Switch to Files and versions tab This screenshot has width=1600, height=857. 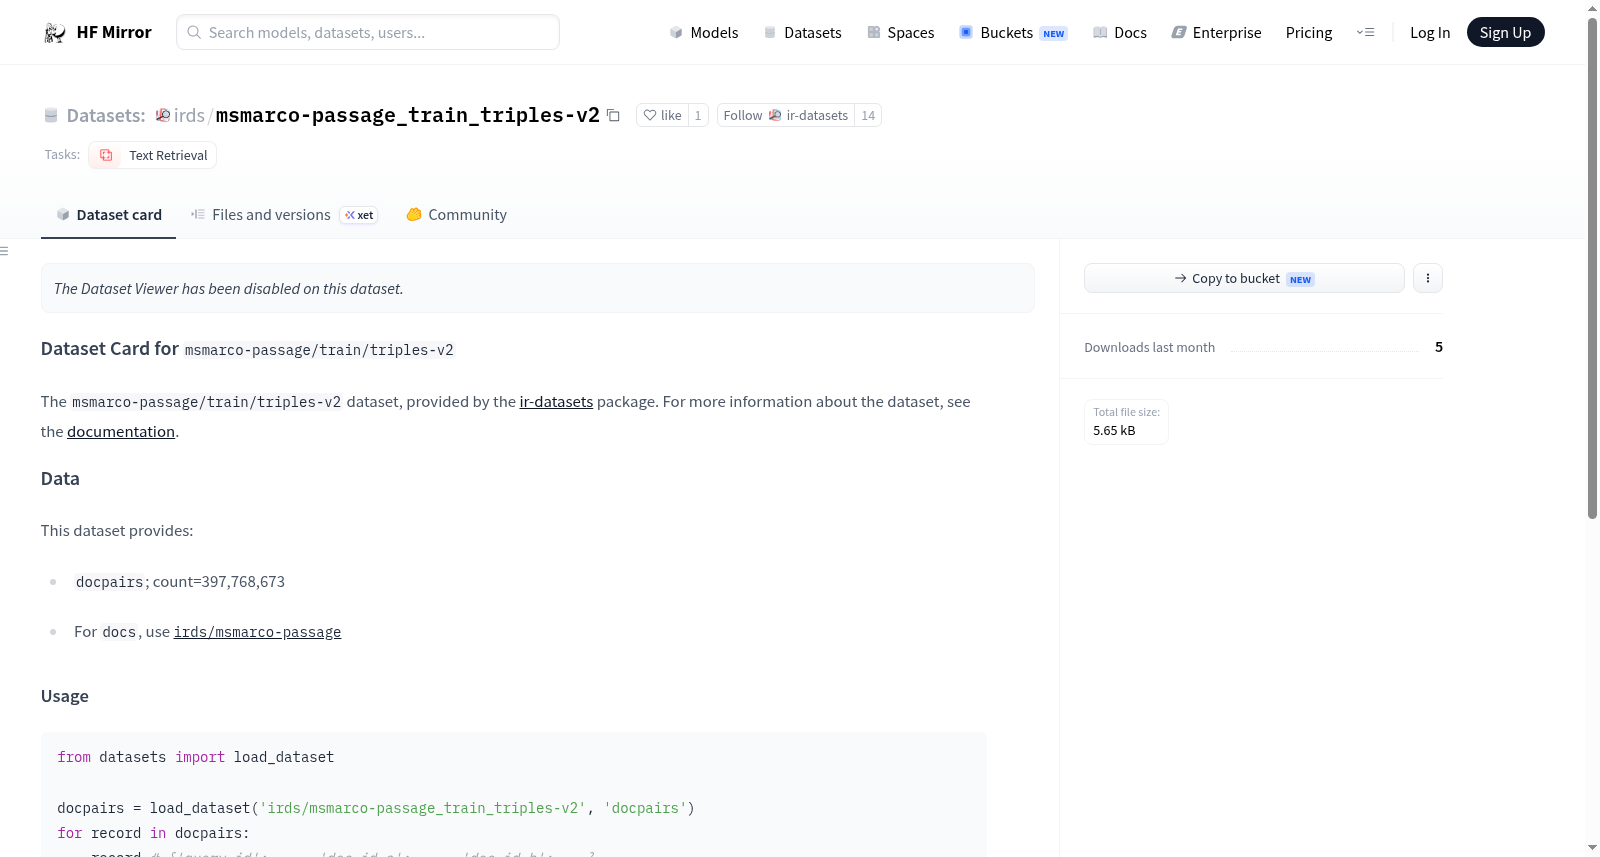[x=284, y=215]
